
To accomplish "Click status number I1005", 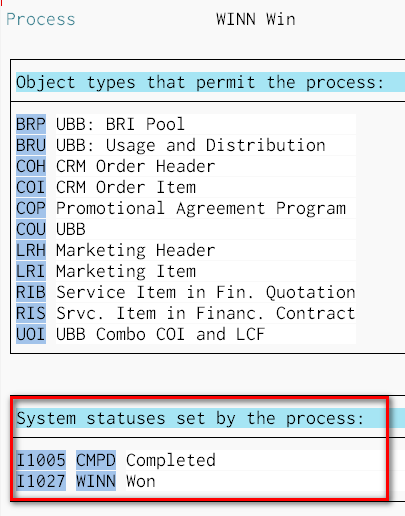I will point(41,460).
